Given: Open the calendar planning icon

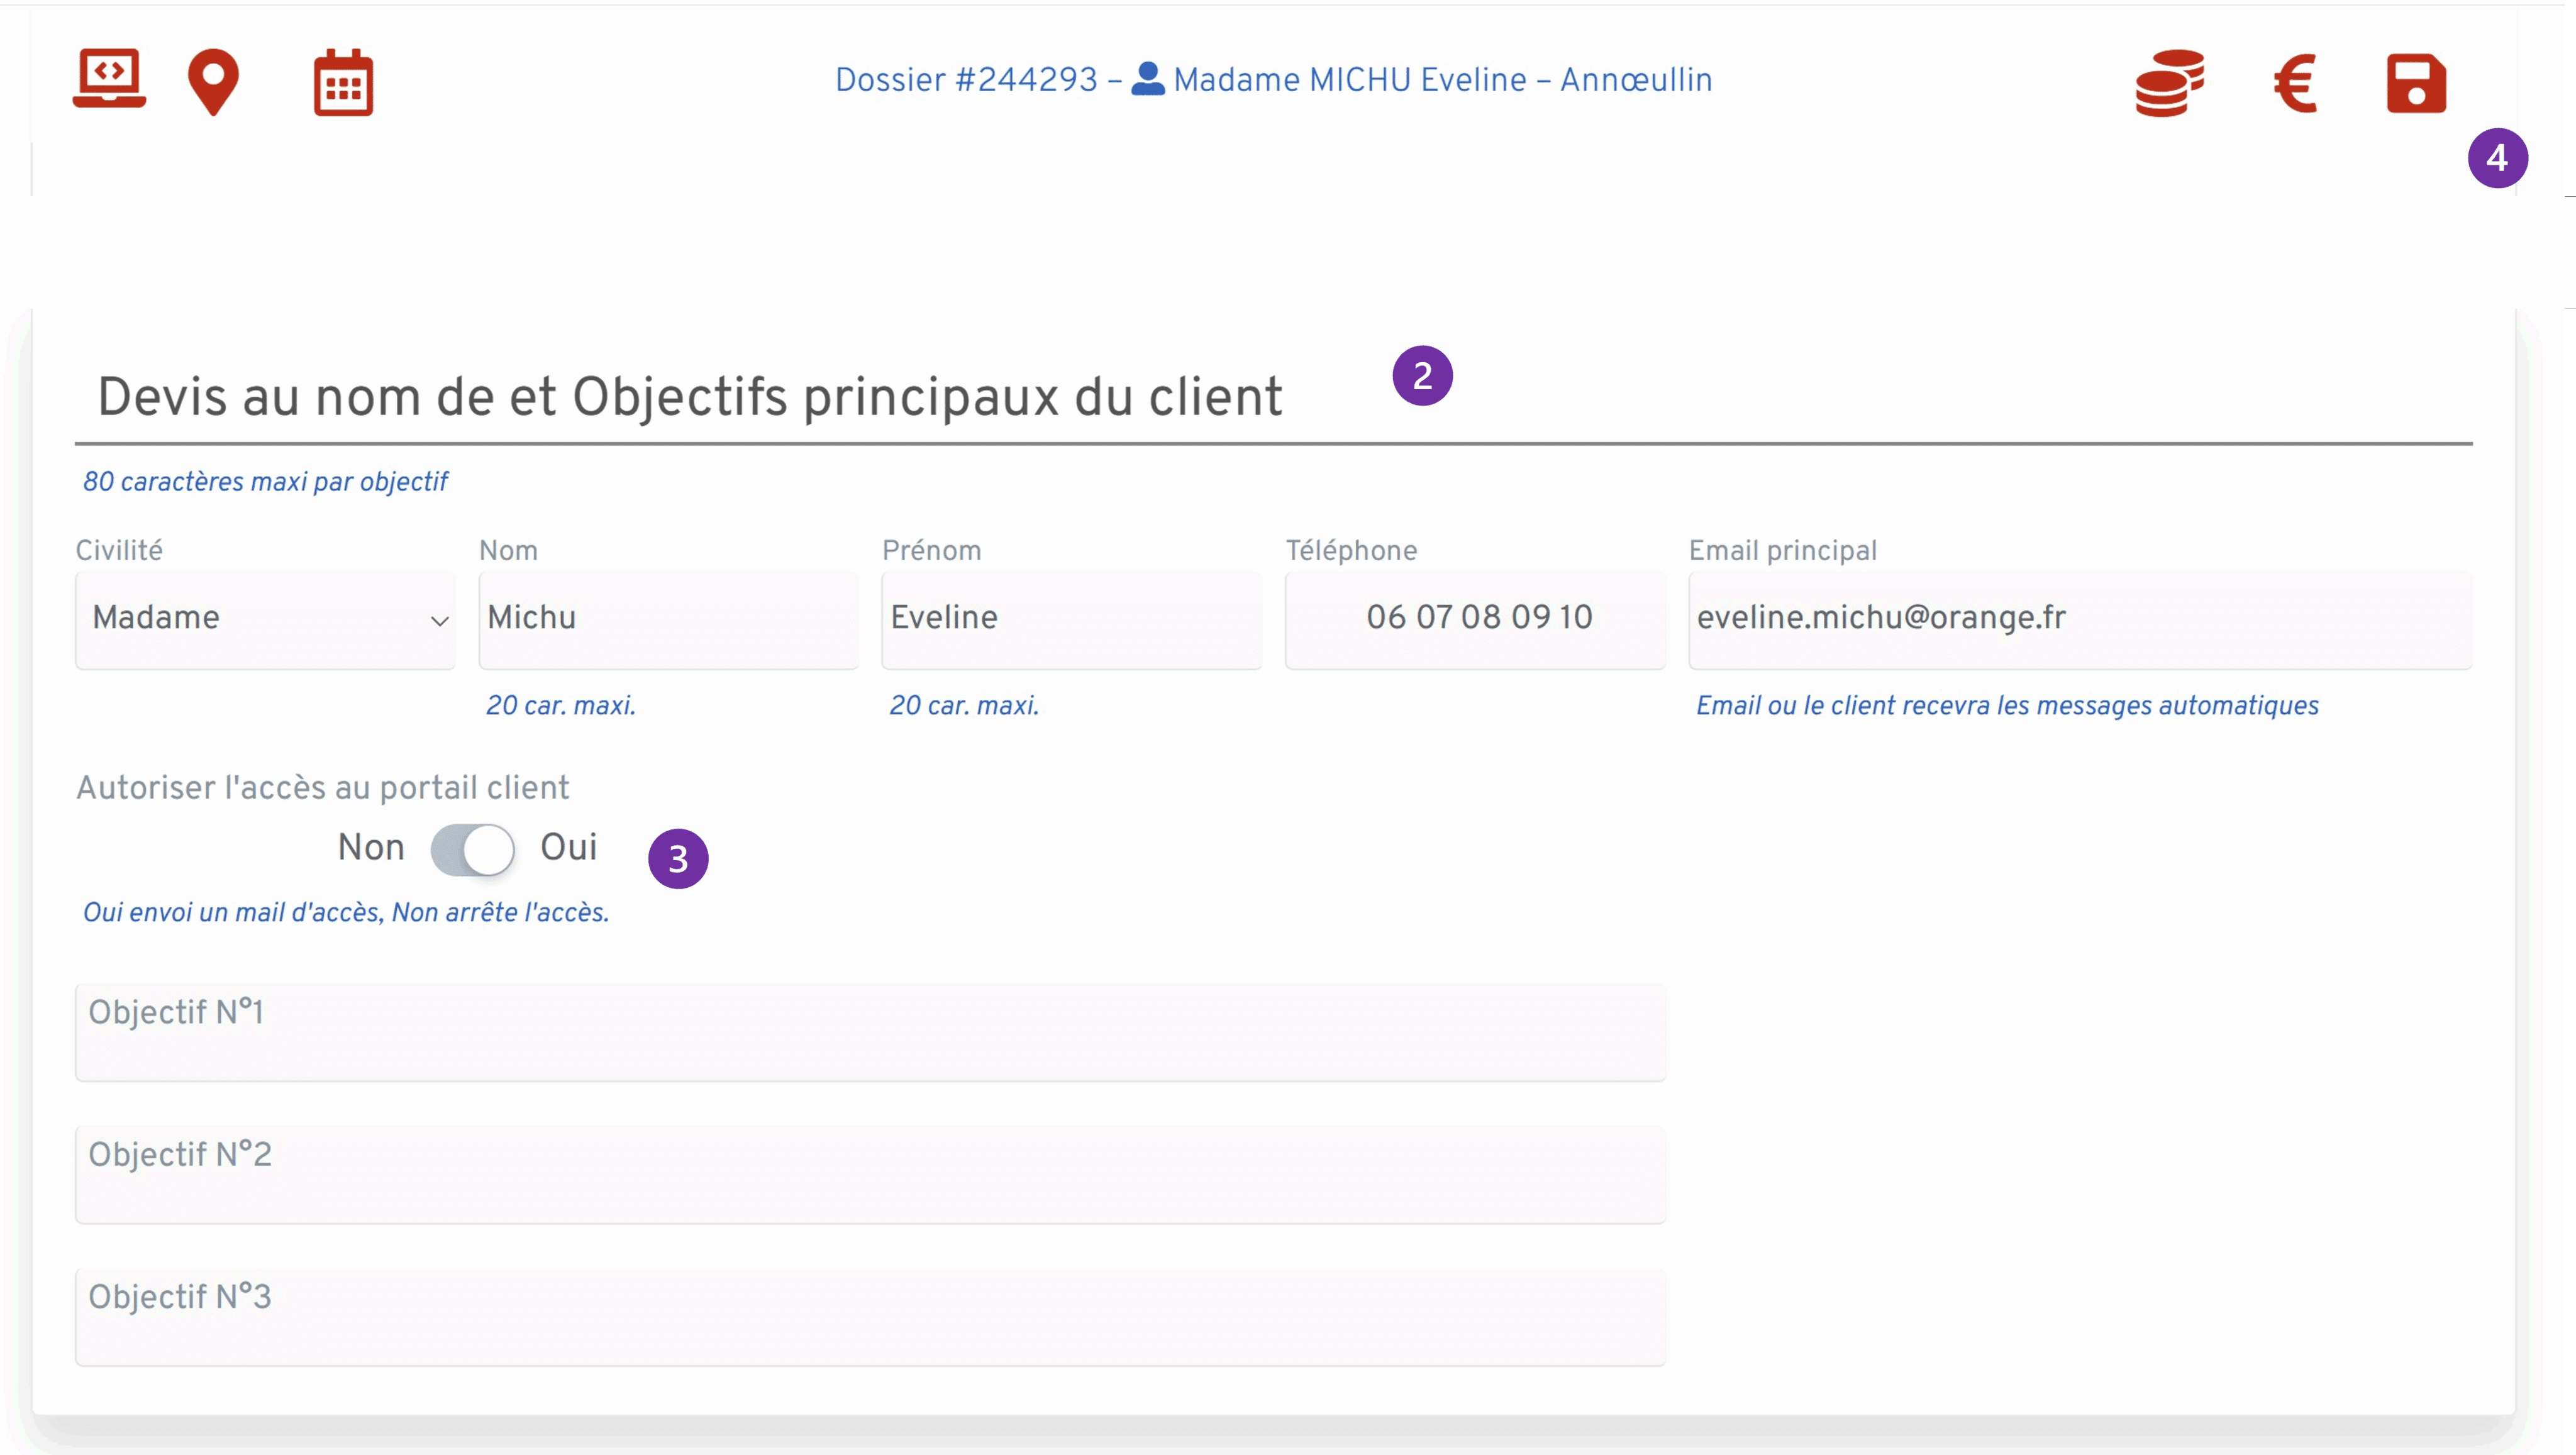Looking at the screenshot, I should tap(342, 82).
